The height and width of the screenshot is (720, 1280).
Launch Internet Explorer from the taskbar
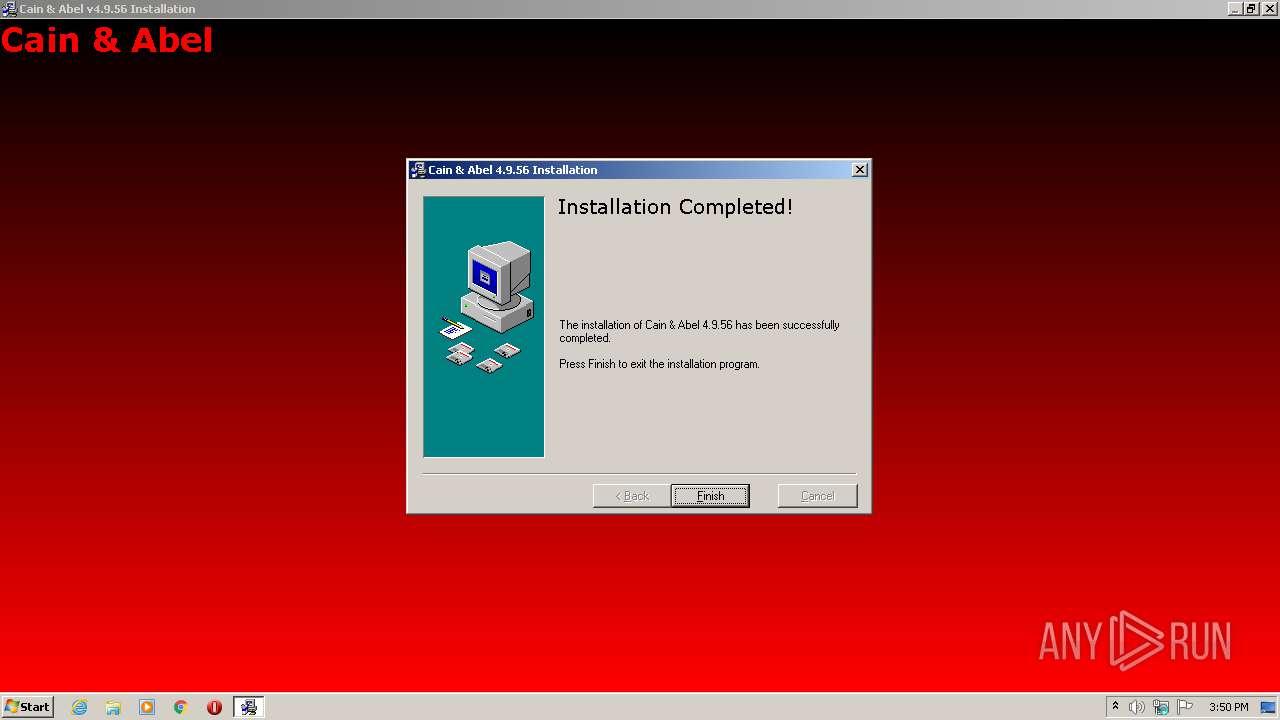pos(79,707)
